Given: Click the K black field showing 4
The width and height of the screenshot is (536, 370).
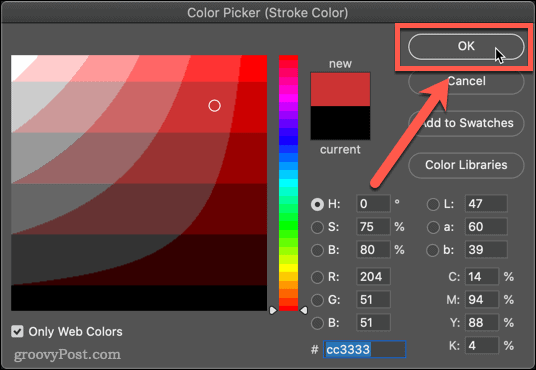Looking at the screenshot, I should coord(481,345).
